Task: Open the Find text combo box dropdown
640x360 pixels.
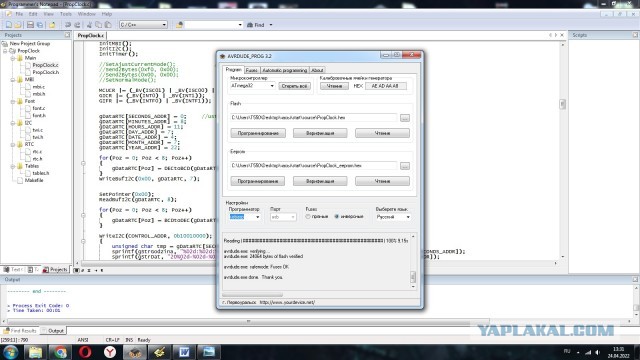Action: pyautogui.click(x=240, y=25)
